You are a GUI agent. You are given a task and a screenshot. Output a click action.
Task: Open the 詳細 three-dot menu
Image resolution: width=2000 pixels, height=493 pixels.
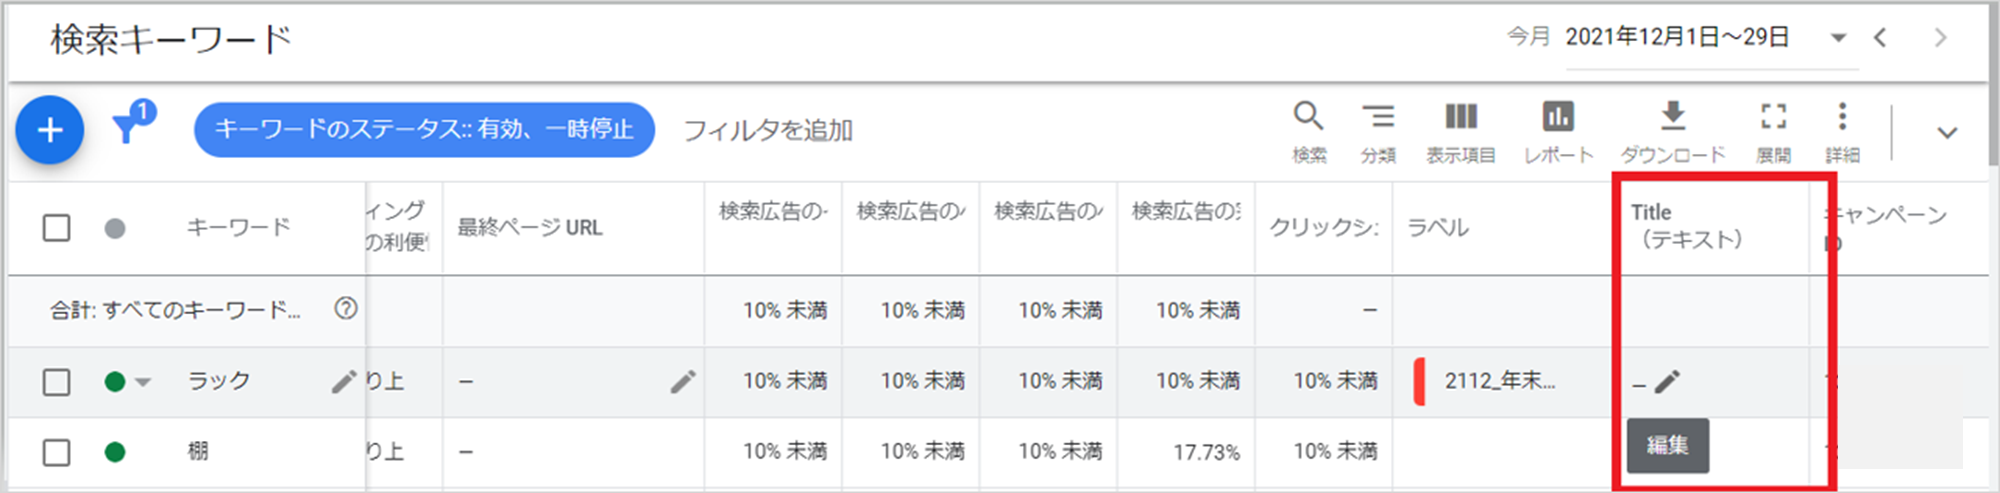pos(1842,130)
